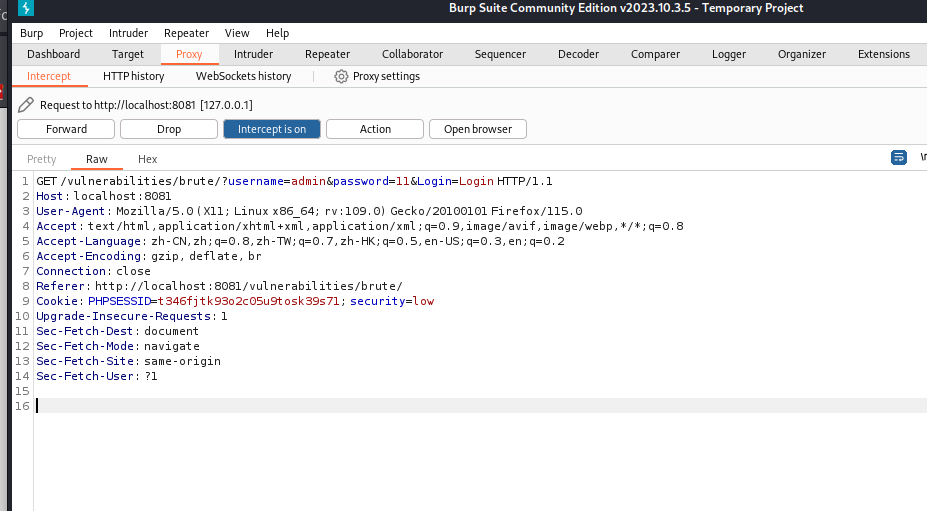927x511 pixels.
Task: Click the Burp Suite lightning logo icon
Action: click(26, 9)
